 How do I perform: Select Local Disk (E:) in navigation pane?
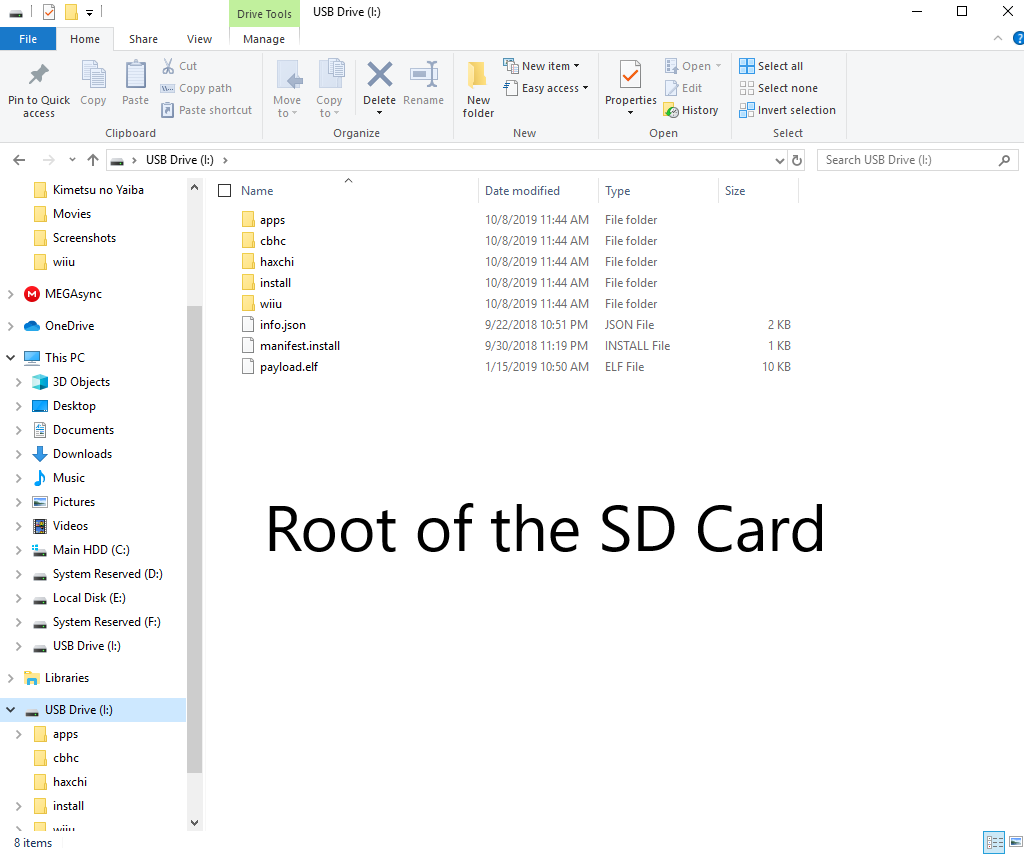tap(89, 598)
